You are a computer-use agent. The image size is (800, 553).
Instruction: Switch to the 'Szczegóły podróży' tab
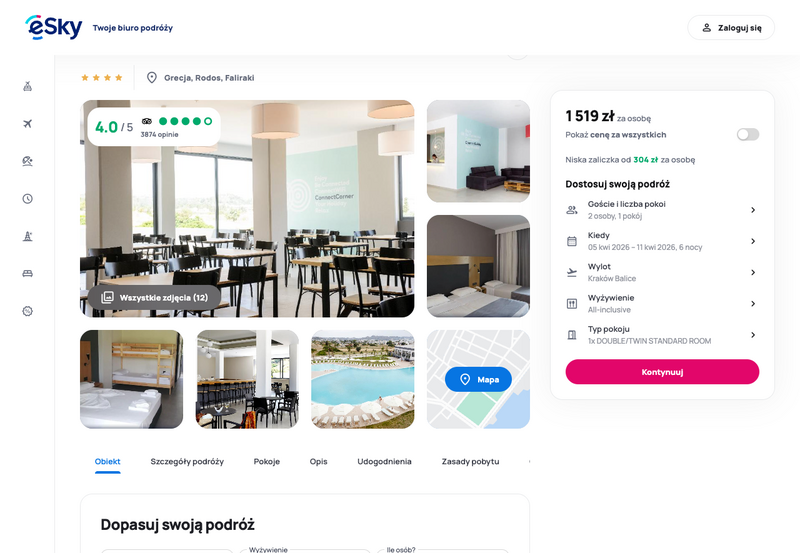tap(187, 461)
